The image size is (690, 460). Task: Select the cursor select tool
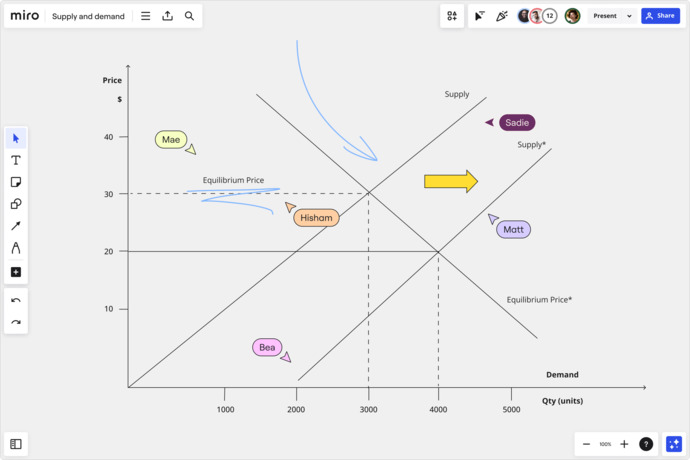coord(16,139)
